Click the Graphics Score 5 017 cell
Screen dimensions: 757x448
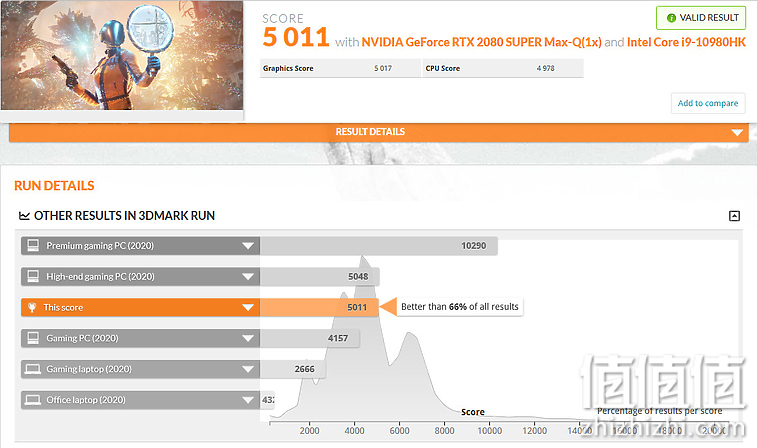(340, 69)
